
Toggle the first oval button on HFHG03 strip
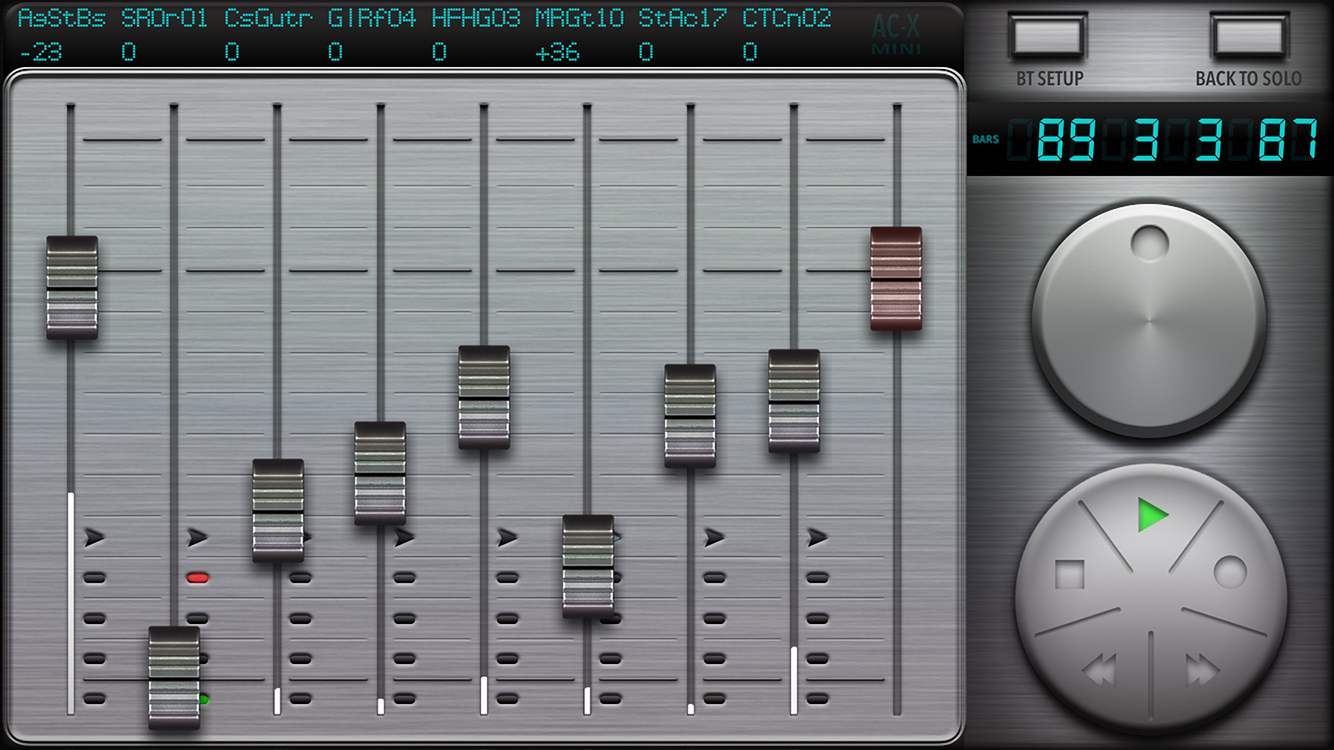(508, 577)
